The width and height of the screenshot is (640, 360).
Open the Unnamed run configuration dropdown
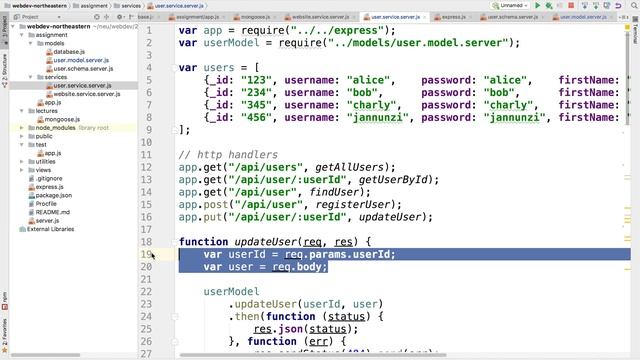pyautogui.click(x=510, y=5)
